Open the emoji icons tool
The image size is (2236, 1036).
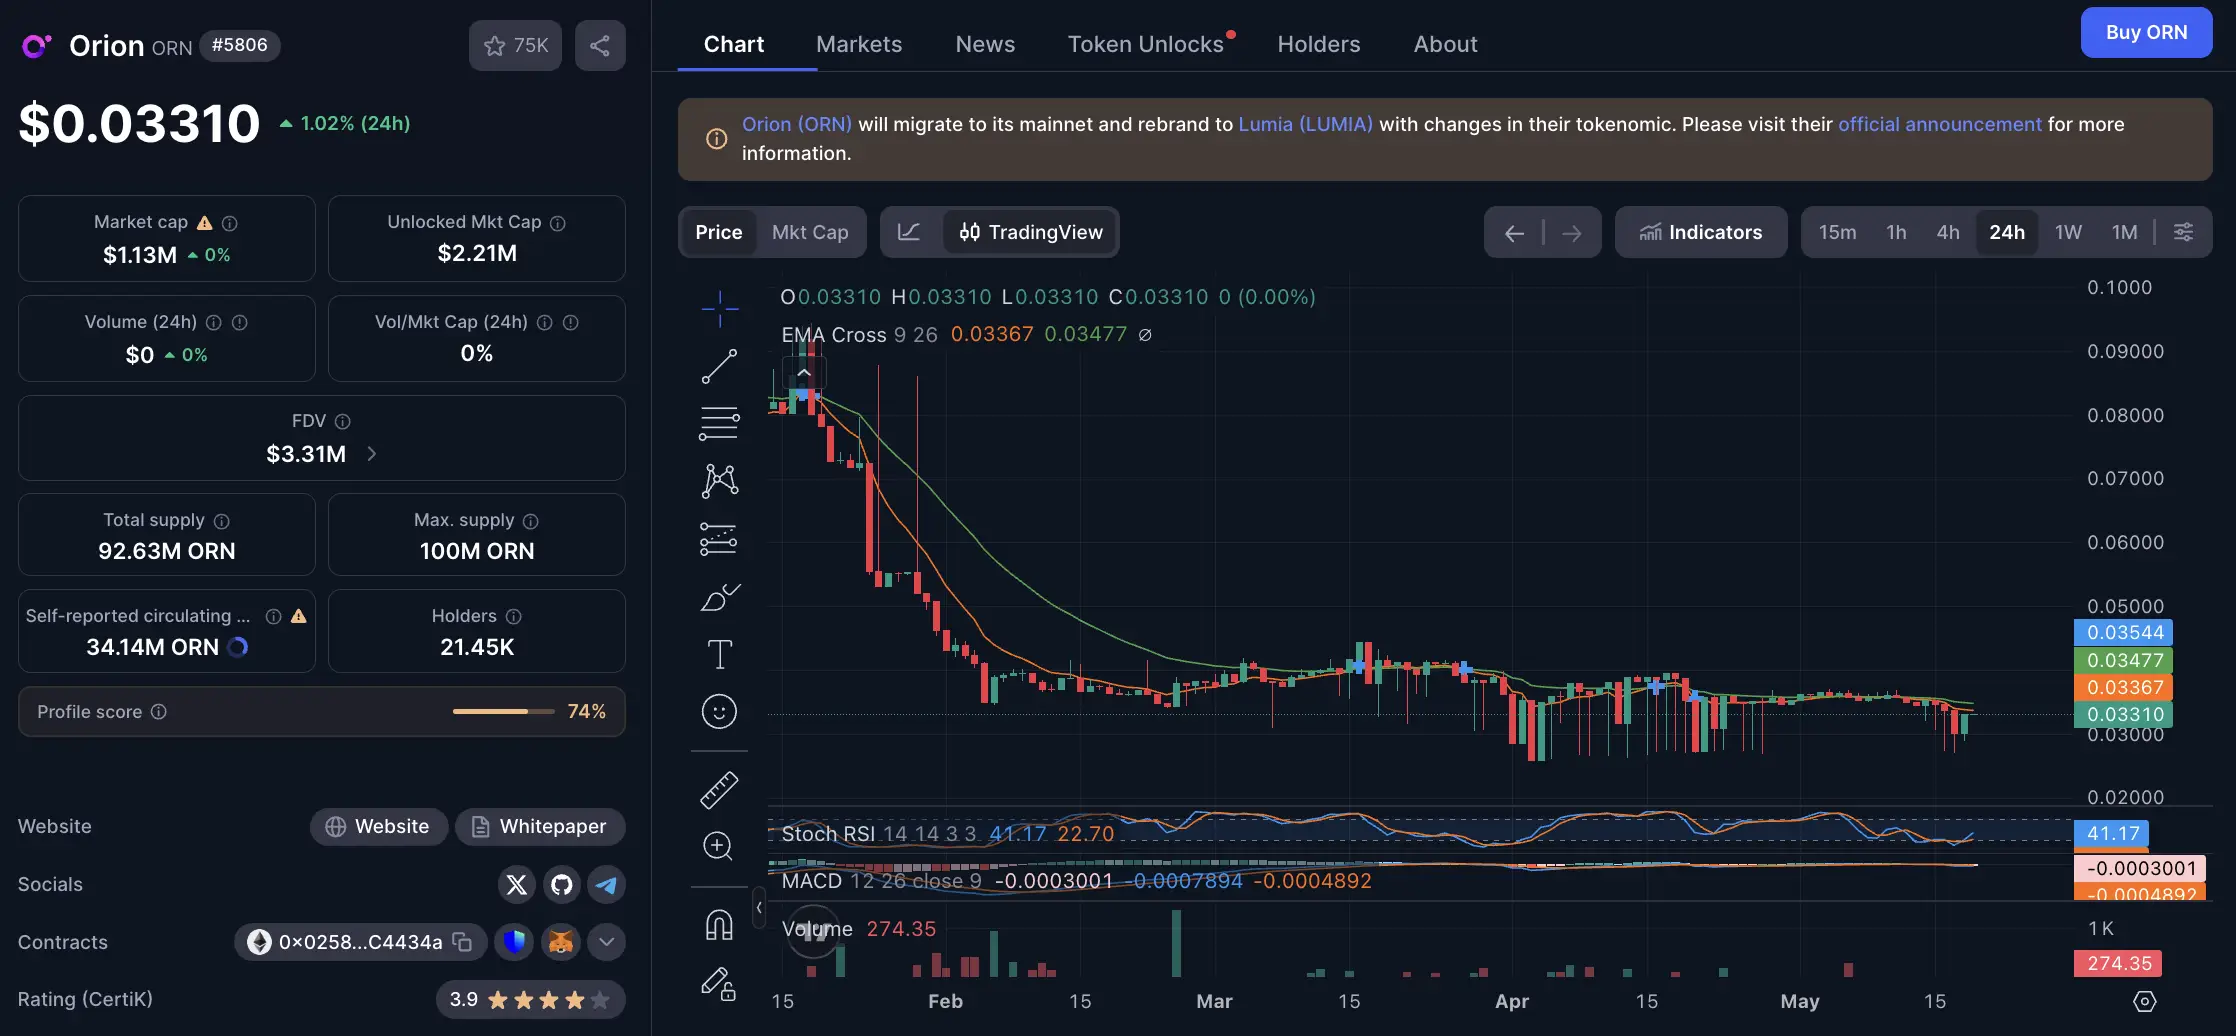coord(719,712)
